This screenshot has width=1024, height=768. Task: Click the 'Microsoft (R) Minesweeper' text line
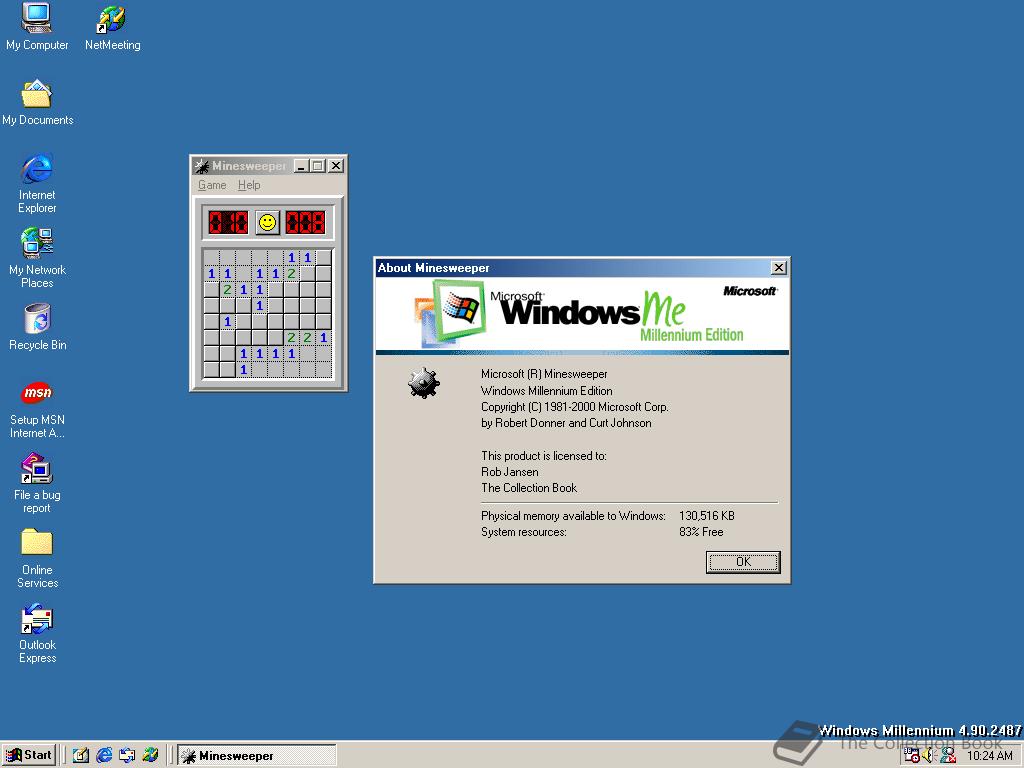(544, 374)
